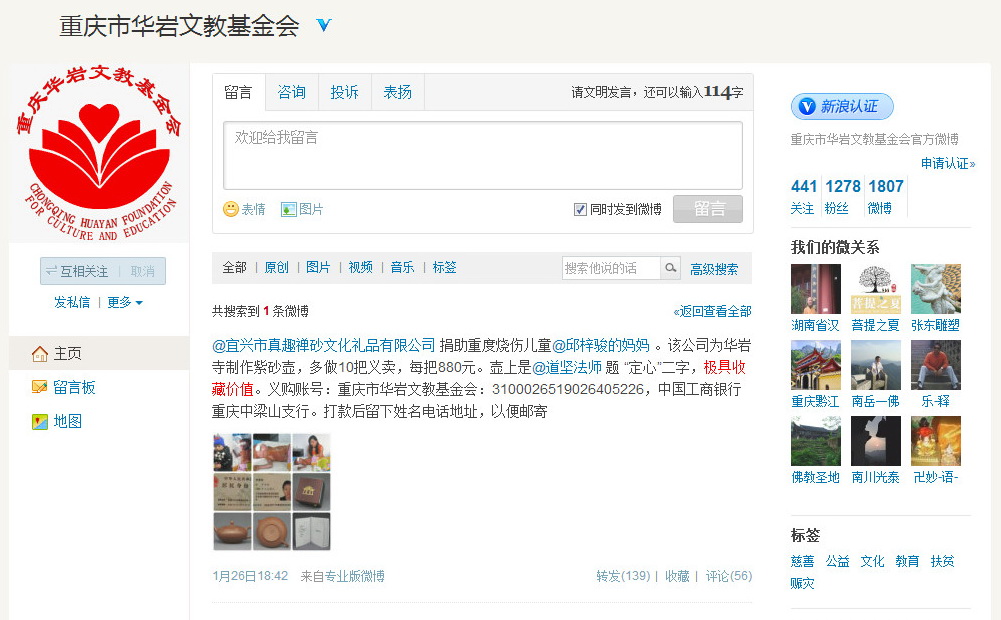
Task: Click in the 欢迎给我留言 message box
Action: click(483, 155)
